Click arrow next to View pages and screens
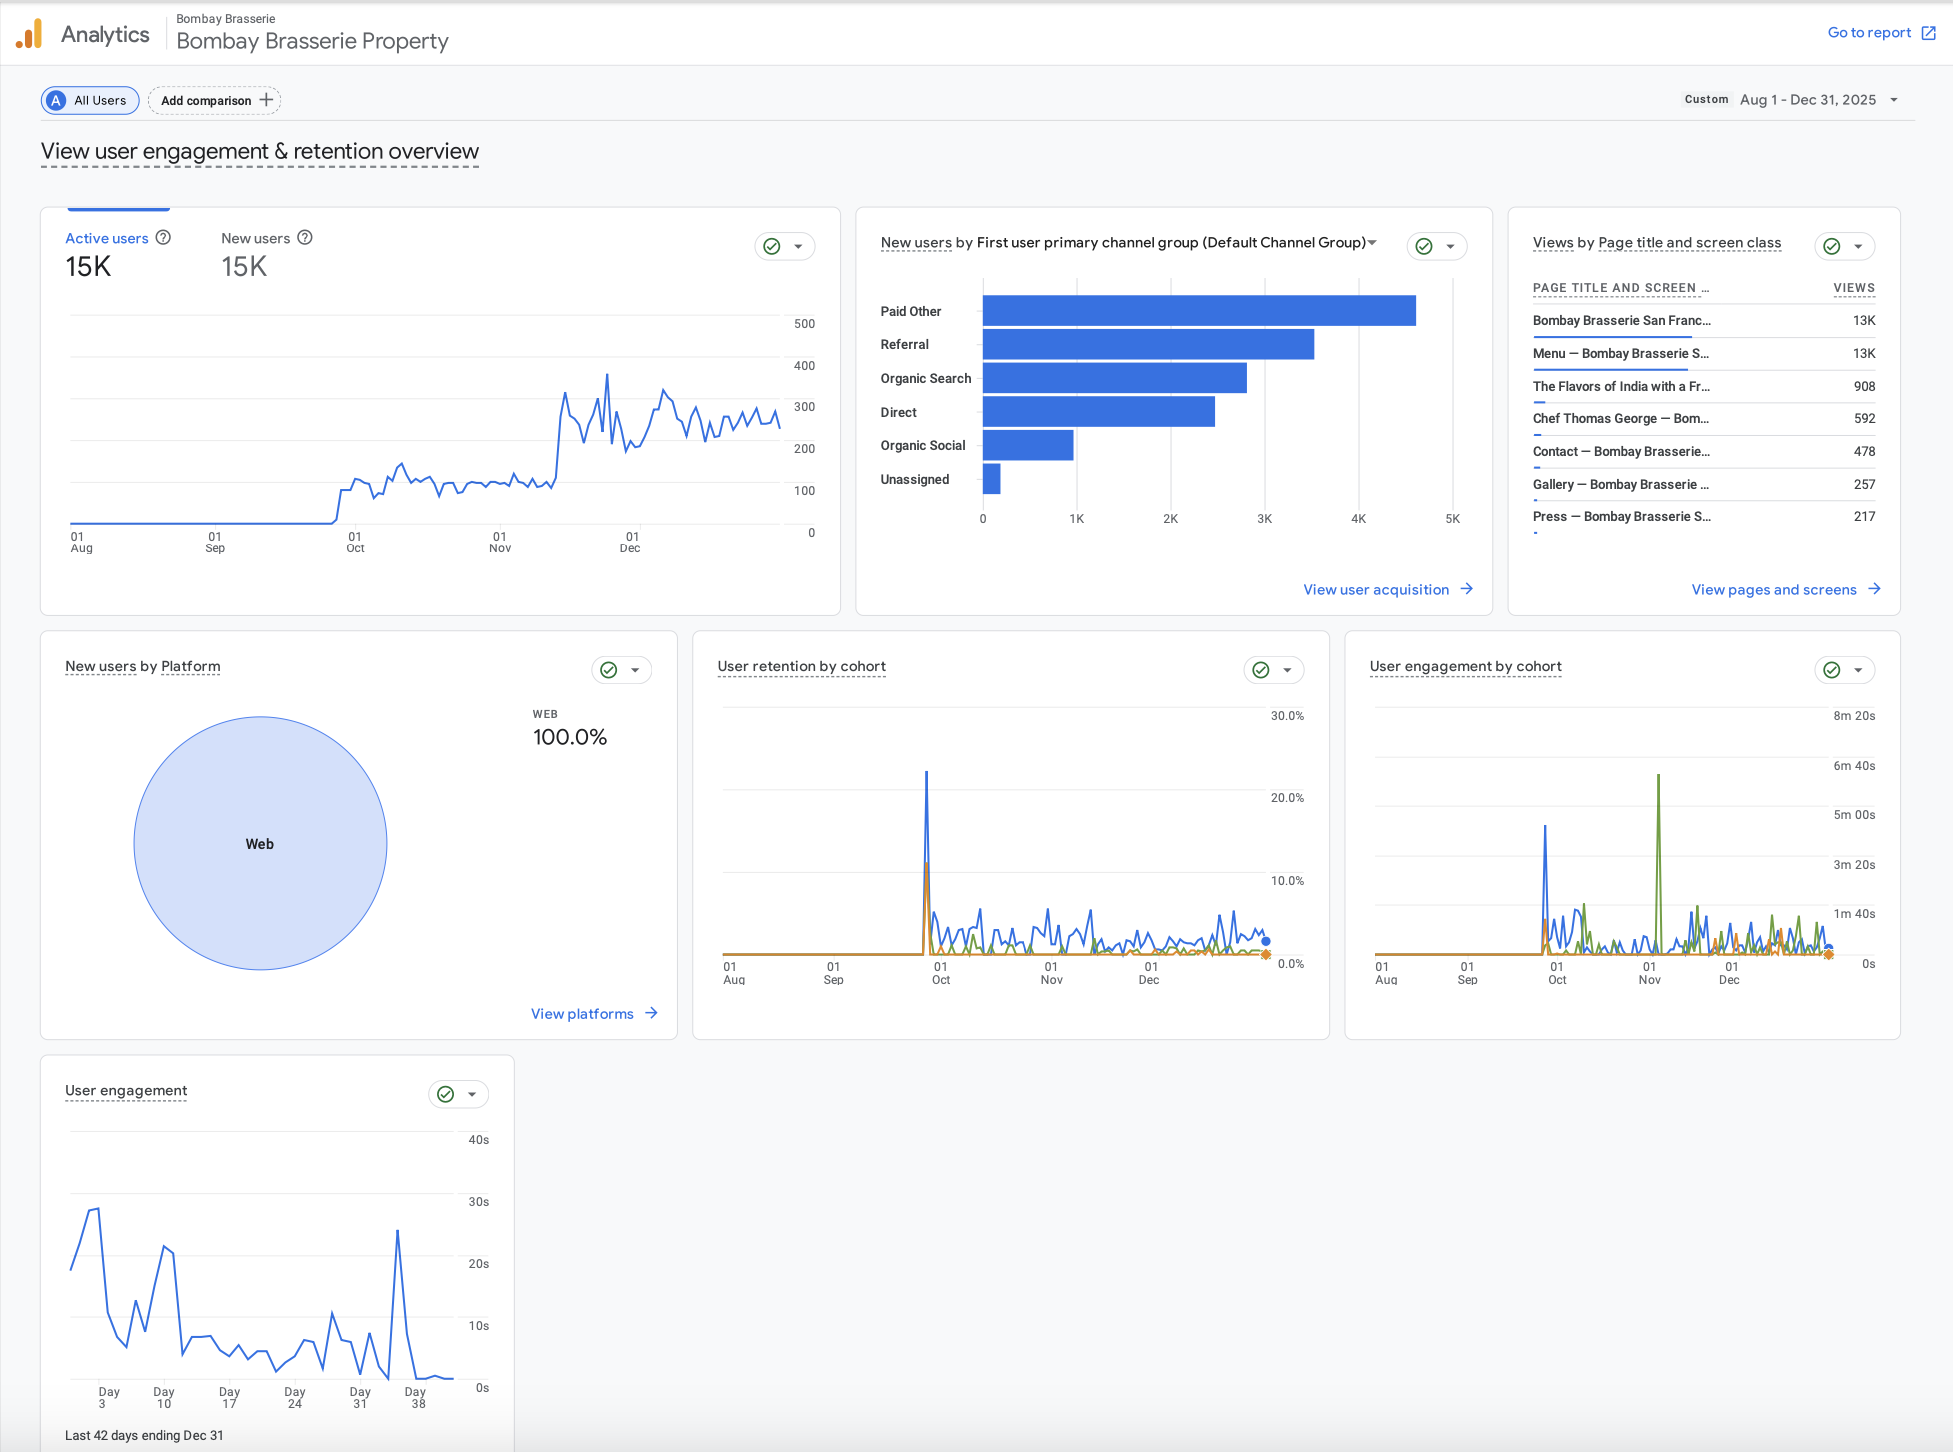This screenshot has width=1953, height=1452. pos(1875,589)
